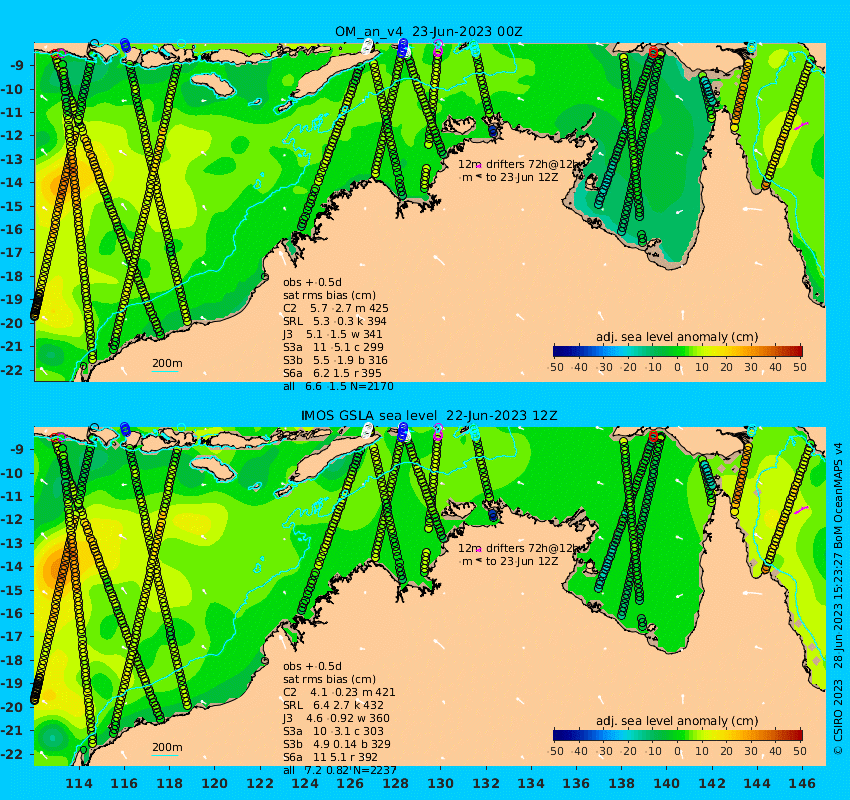
Task: Click the 'S6a 11 5.1 r 392' row
Action: (331, 757)
